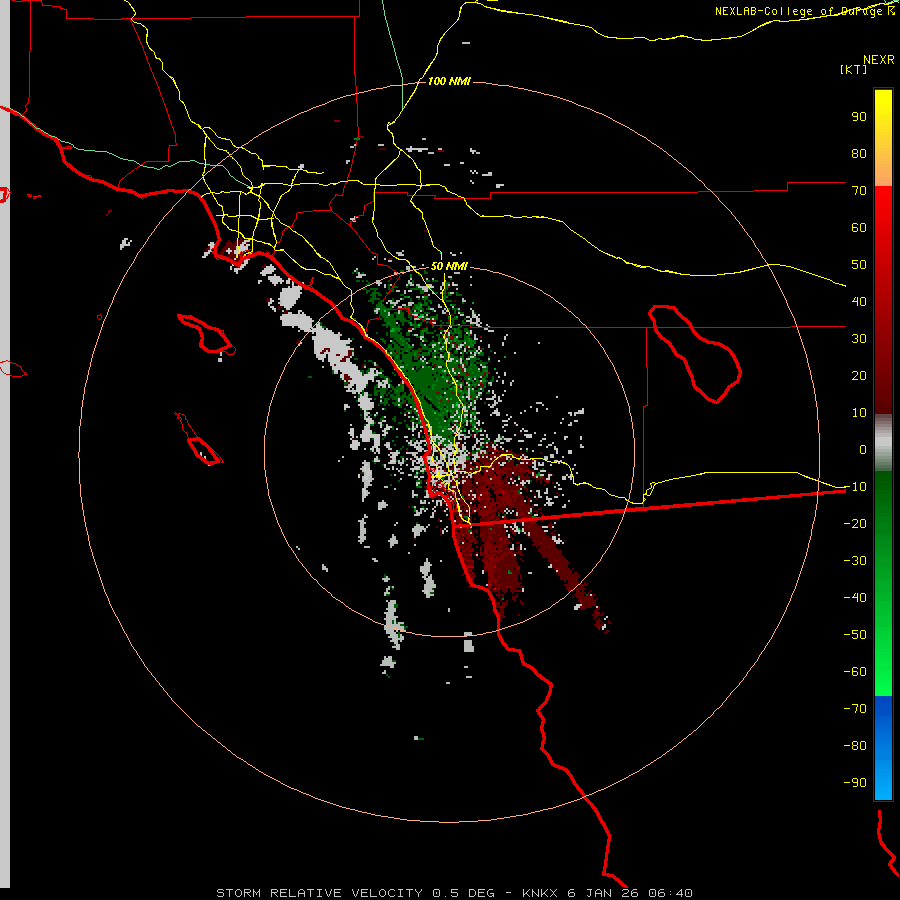Select the 20 value on velocity scale
The height and width of the screenshot is (900, 900).
click(859, 375)
